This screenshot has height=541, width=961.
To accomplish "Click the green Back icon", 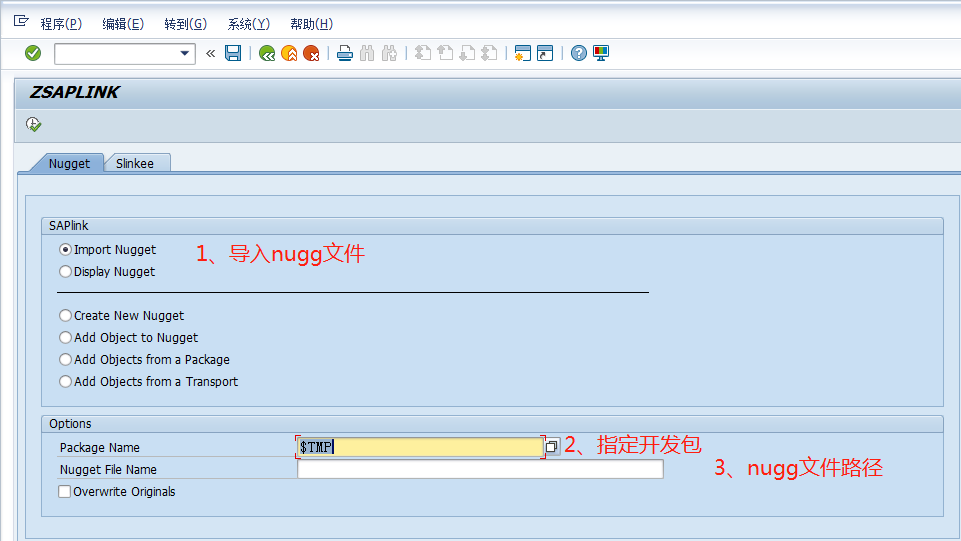I will tap(267, 53).
